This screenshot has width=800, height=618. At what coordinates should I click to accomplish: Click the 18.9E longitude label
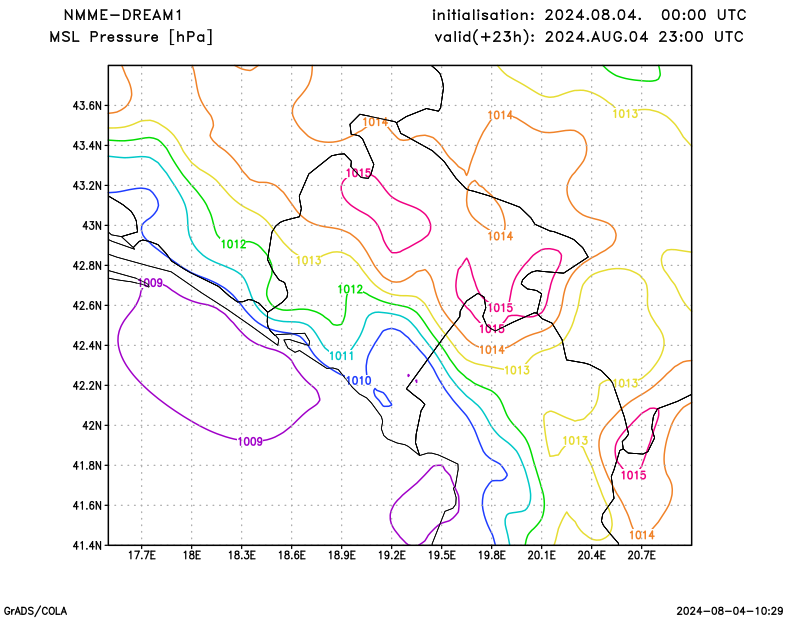[341, 555]
